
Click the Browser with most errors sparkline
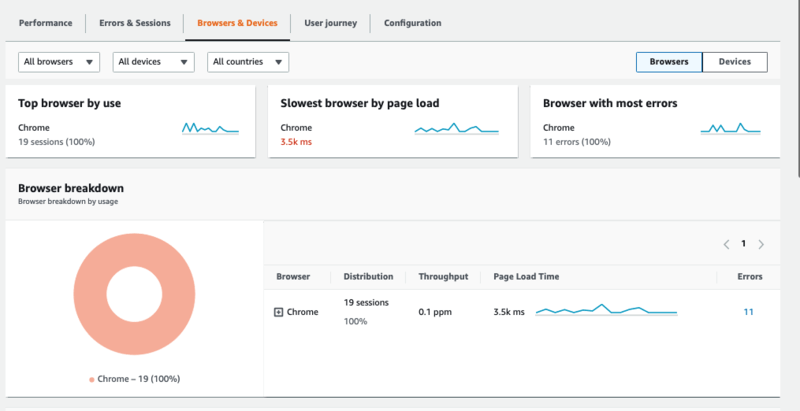[731, 128]
